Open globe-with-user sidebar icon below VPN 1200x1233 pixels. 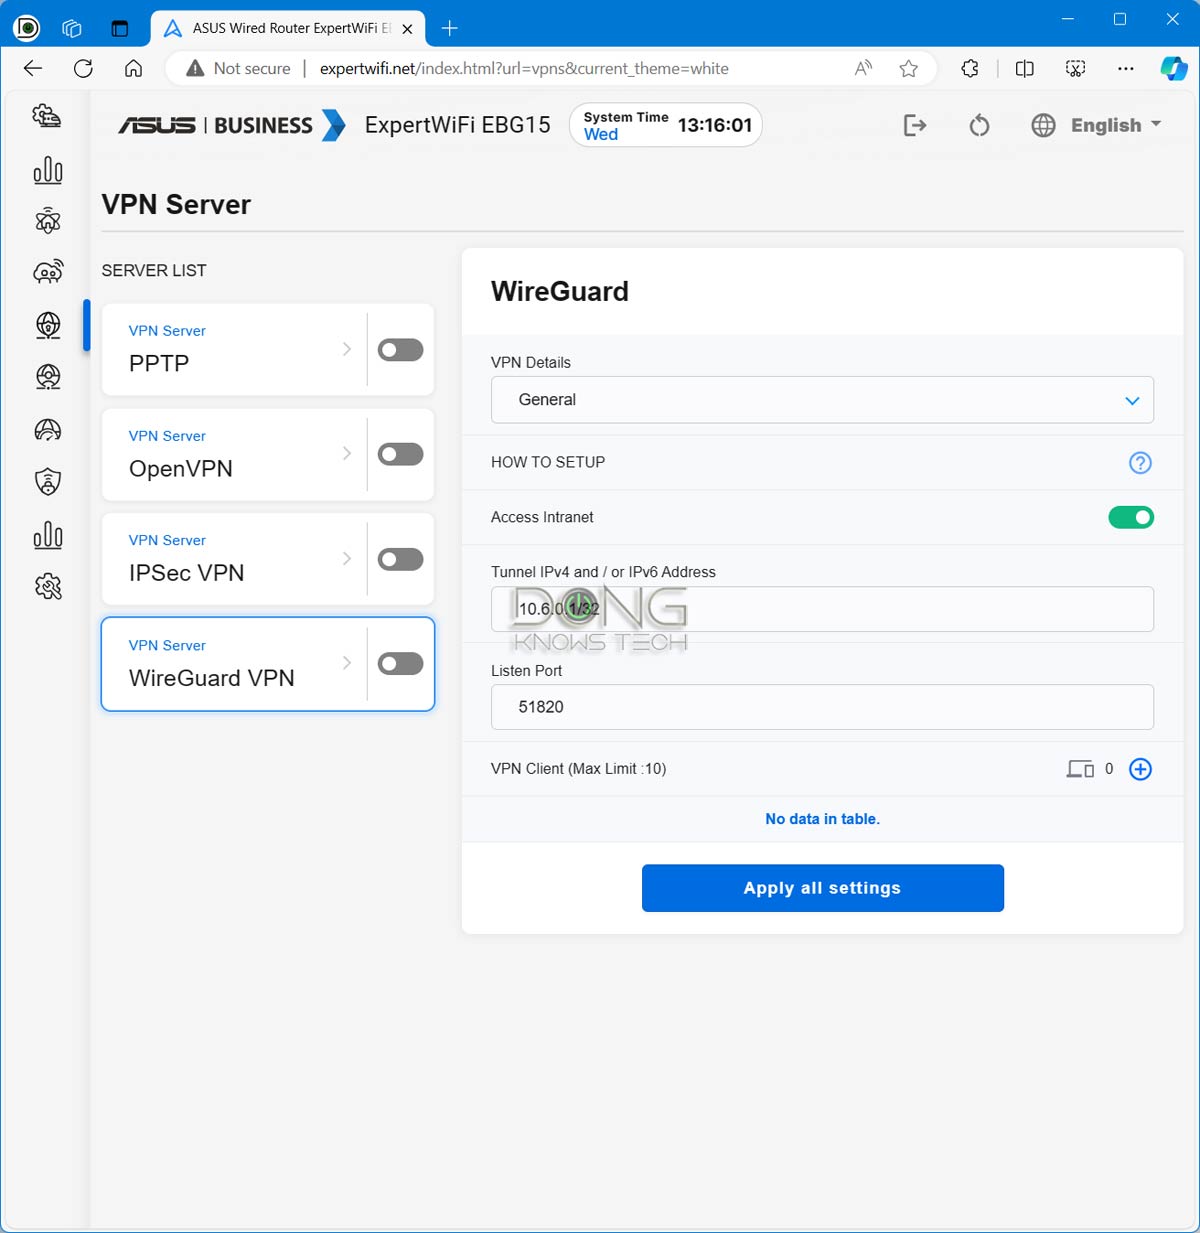(x=47, y=377)
